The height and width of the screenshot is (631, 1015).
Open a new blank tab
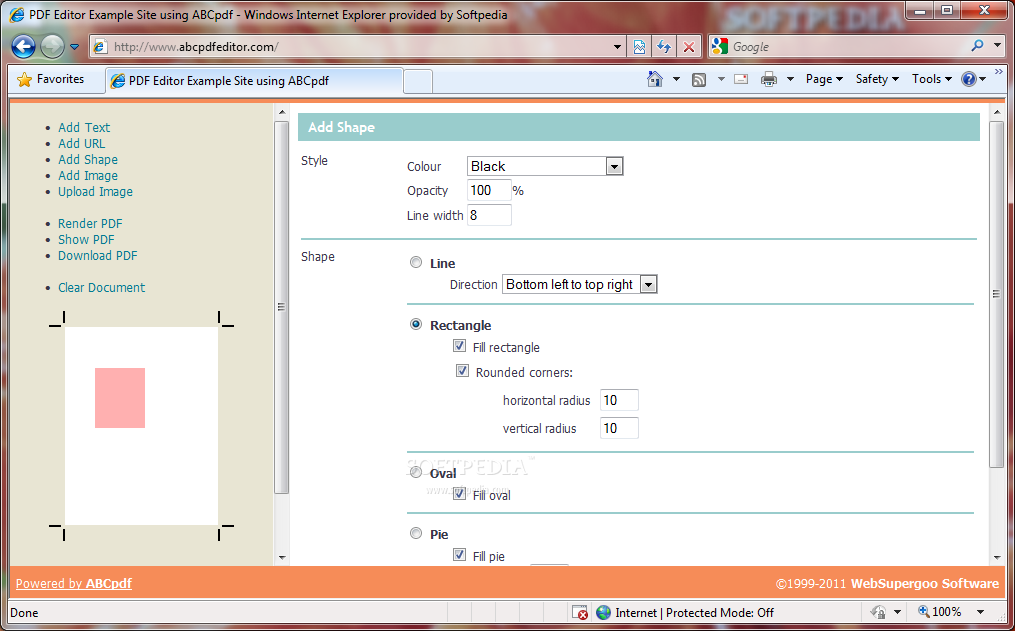point(418,82)
